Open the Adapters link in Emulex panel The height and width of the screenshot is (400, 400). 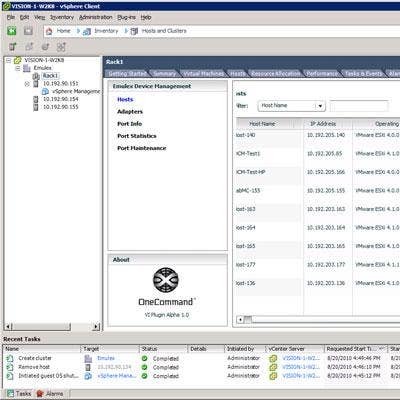tap(130, 112)
